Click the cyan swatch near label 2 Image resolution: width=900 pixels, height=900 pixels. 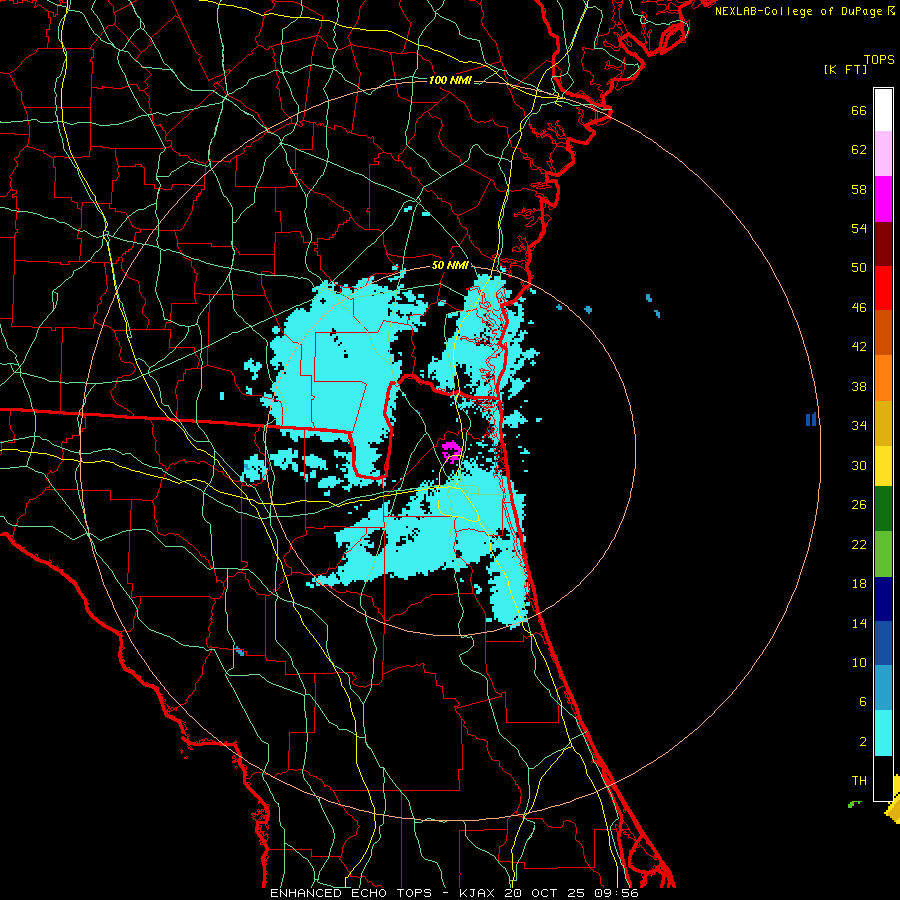[883, 733]
